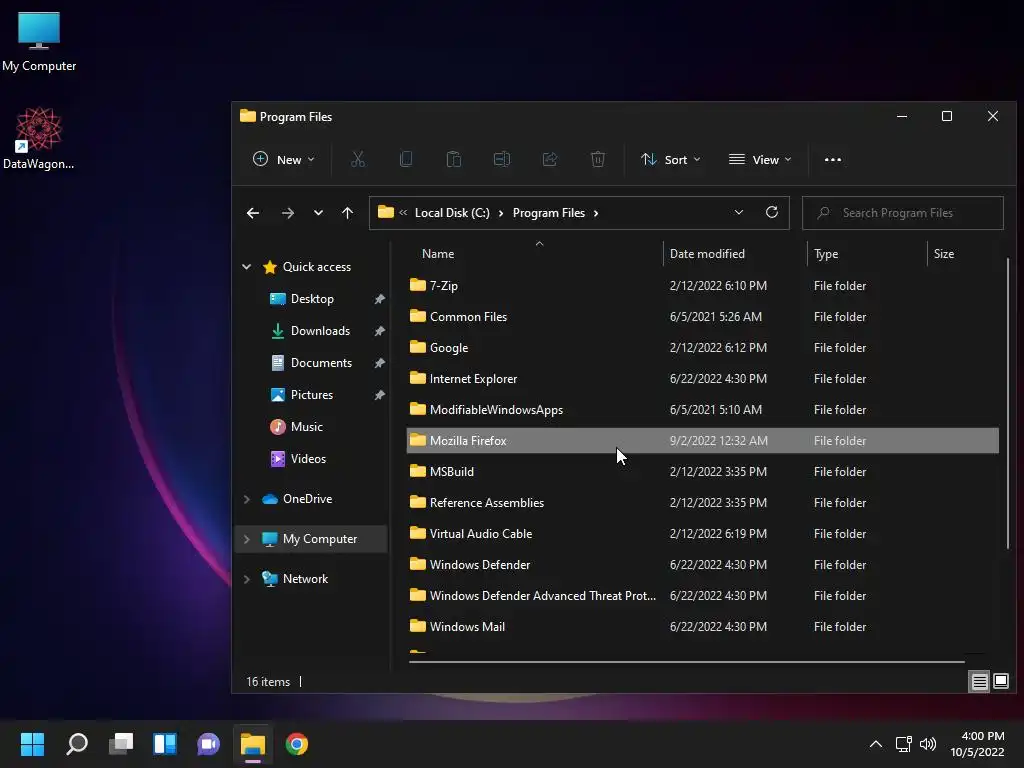The height and width of the screenshot is (768, 1024).
Task: Refresh the Program Files folder view
Action: tap(772, 212)
